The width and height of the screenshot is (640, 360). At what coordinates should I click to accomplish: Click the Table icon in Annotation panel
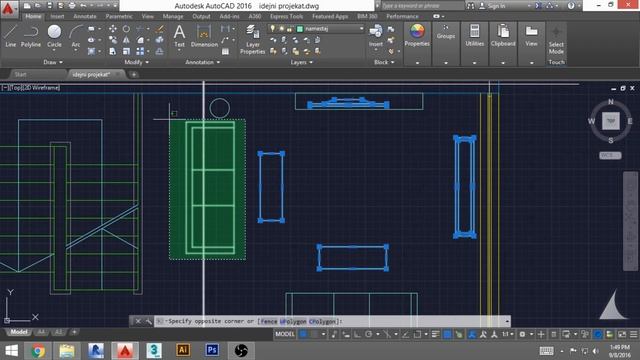click(x=225, y=51)
